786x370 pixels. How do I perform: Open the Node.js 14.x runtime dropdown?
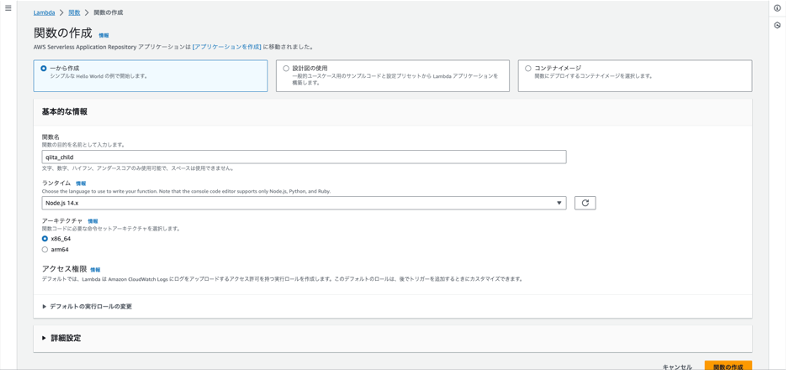(304, 203)
